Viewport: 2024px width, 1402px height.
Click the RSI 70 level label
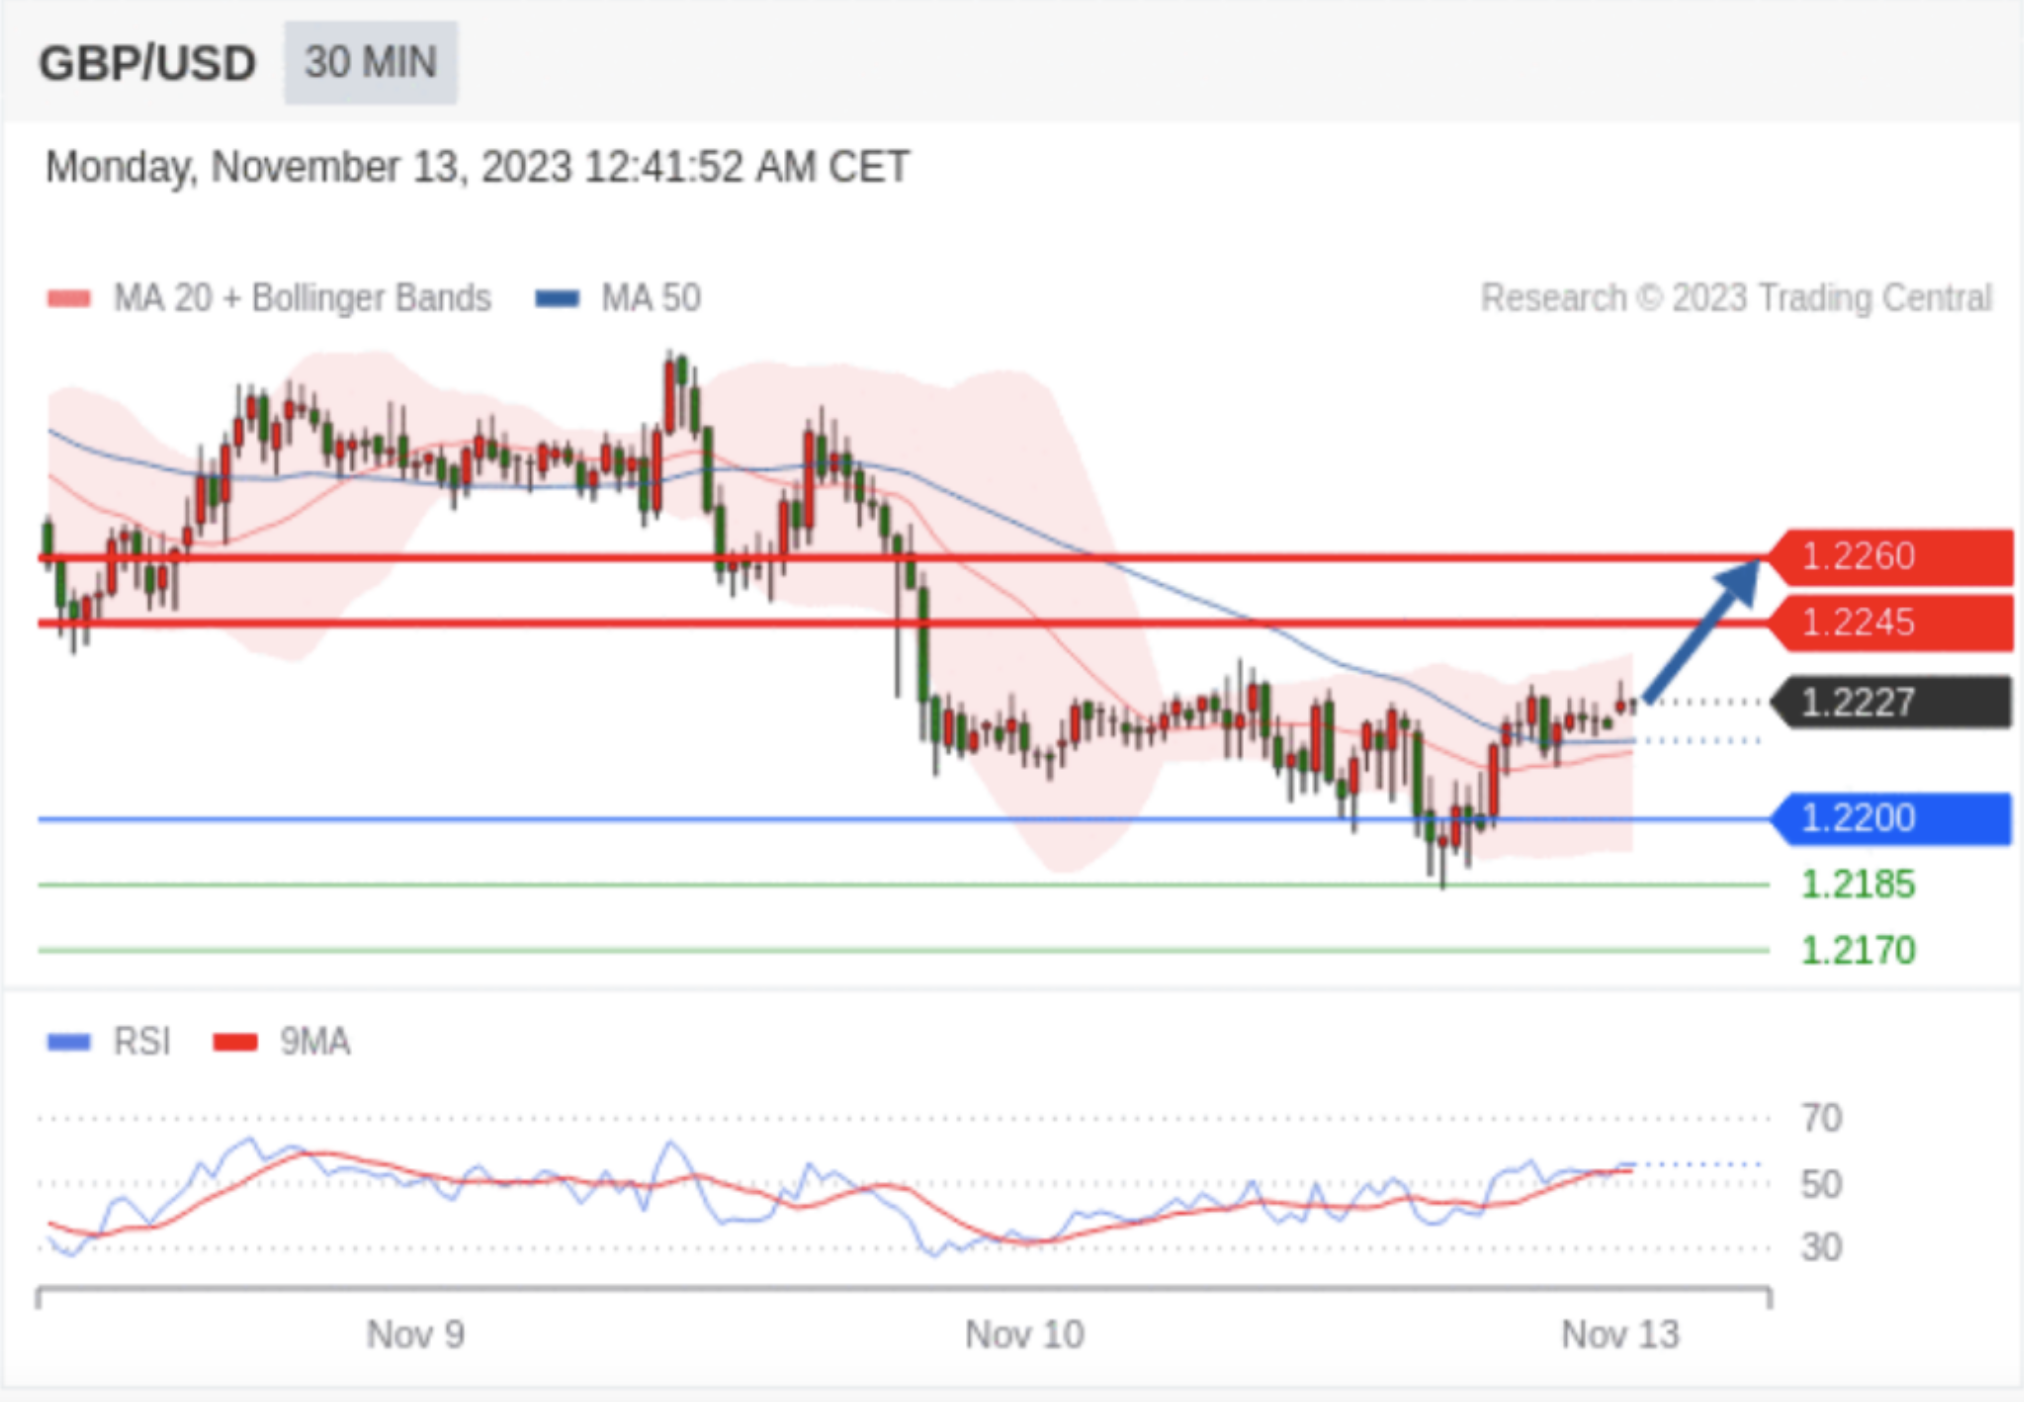tap(1821, 1118)
